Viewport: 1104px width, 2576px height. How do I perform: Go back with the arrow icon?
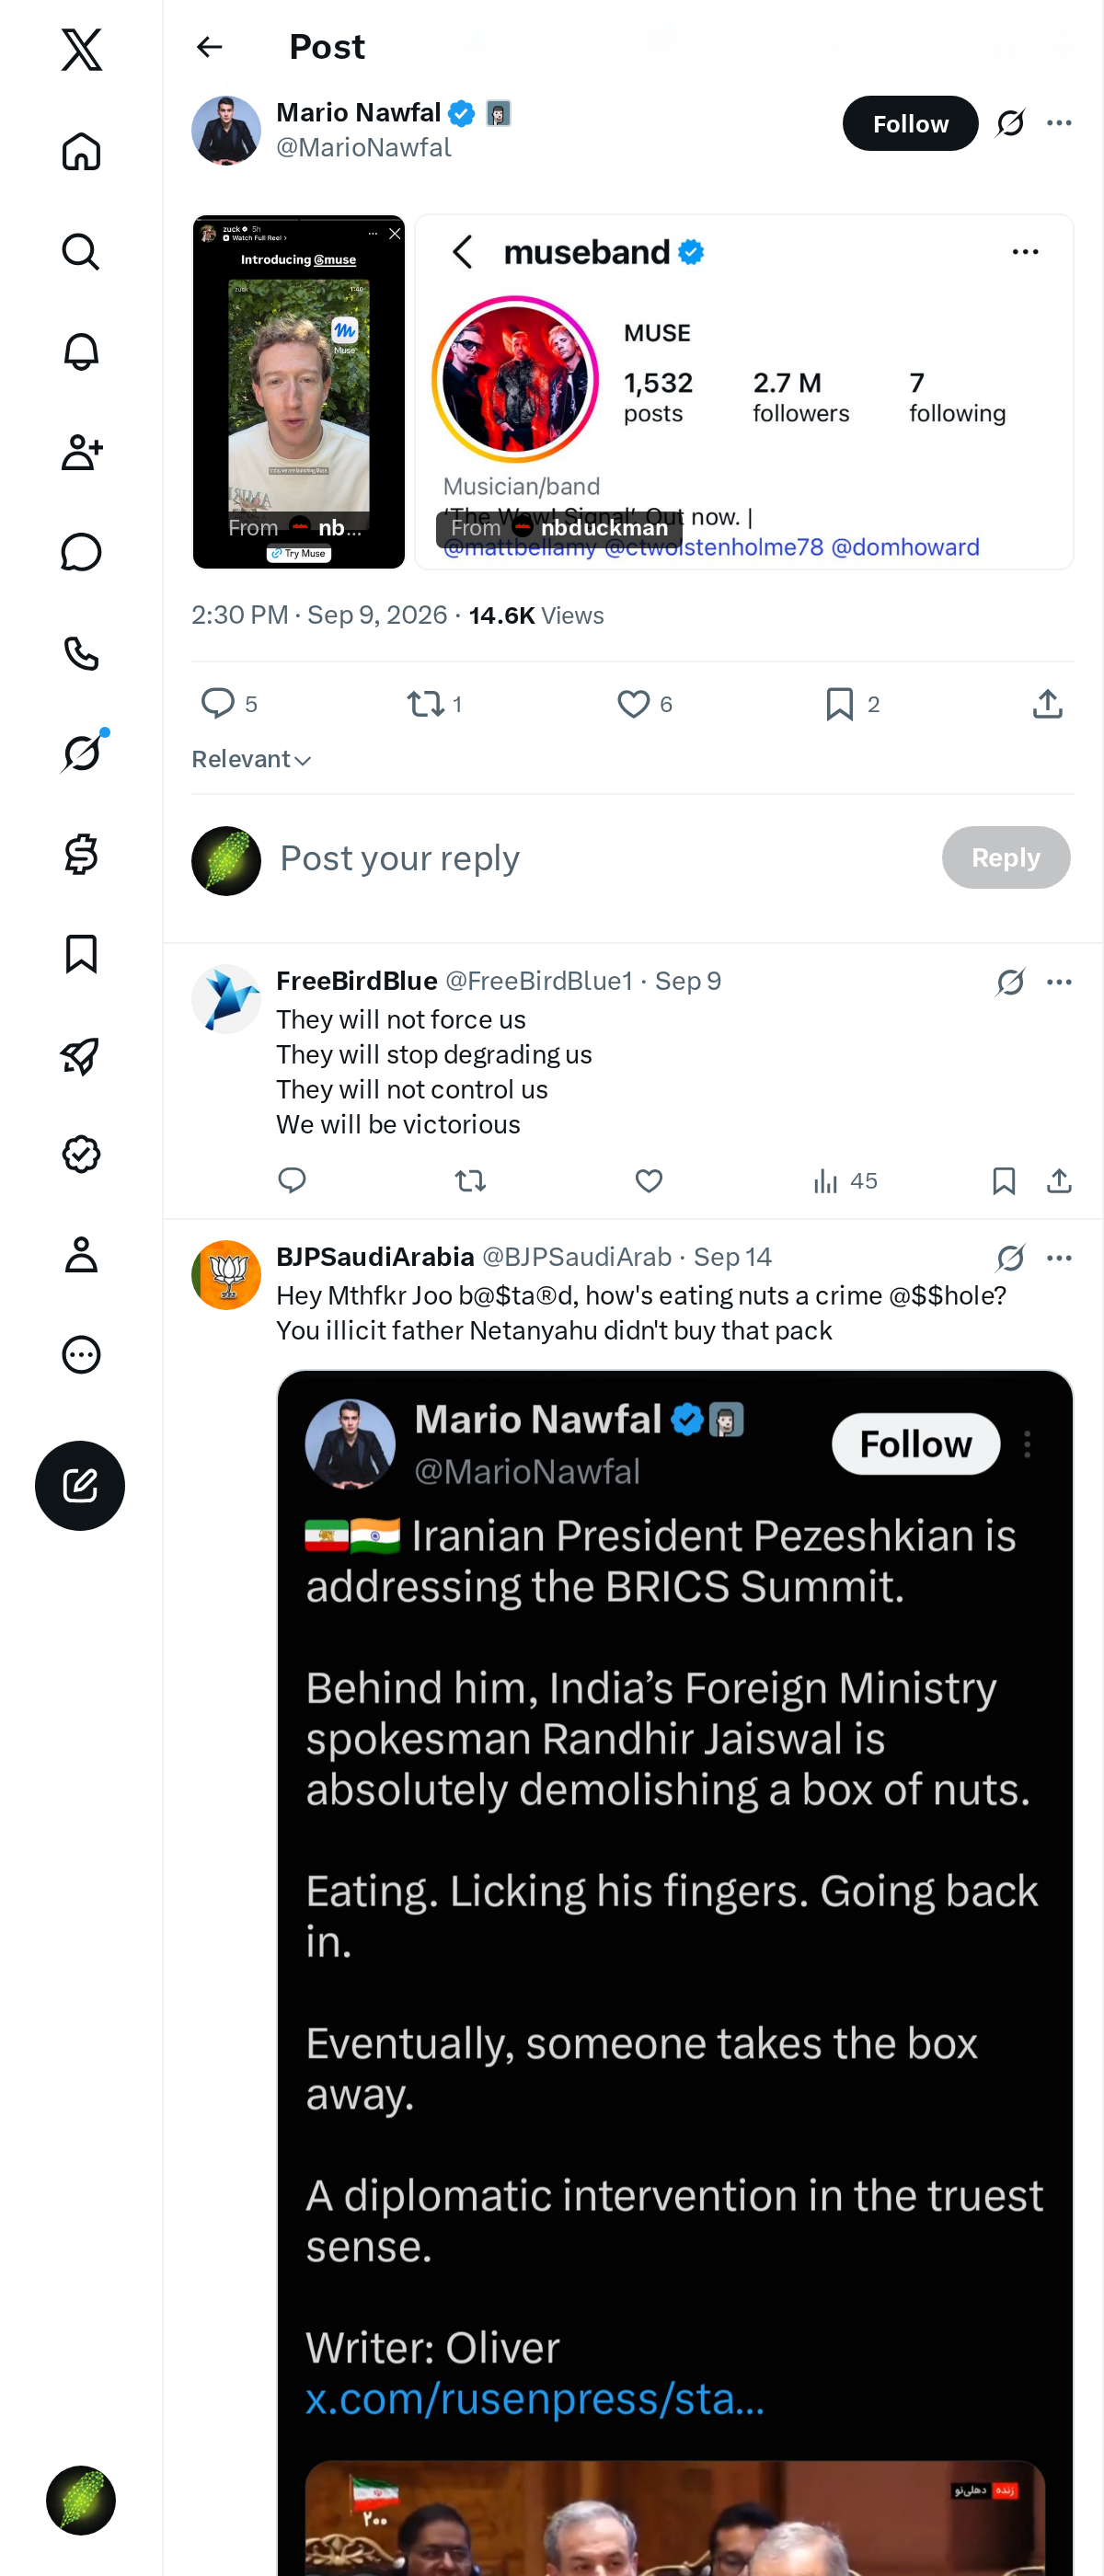[209, 47]
